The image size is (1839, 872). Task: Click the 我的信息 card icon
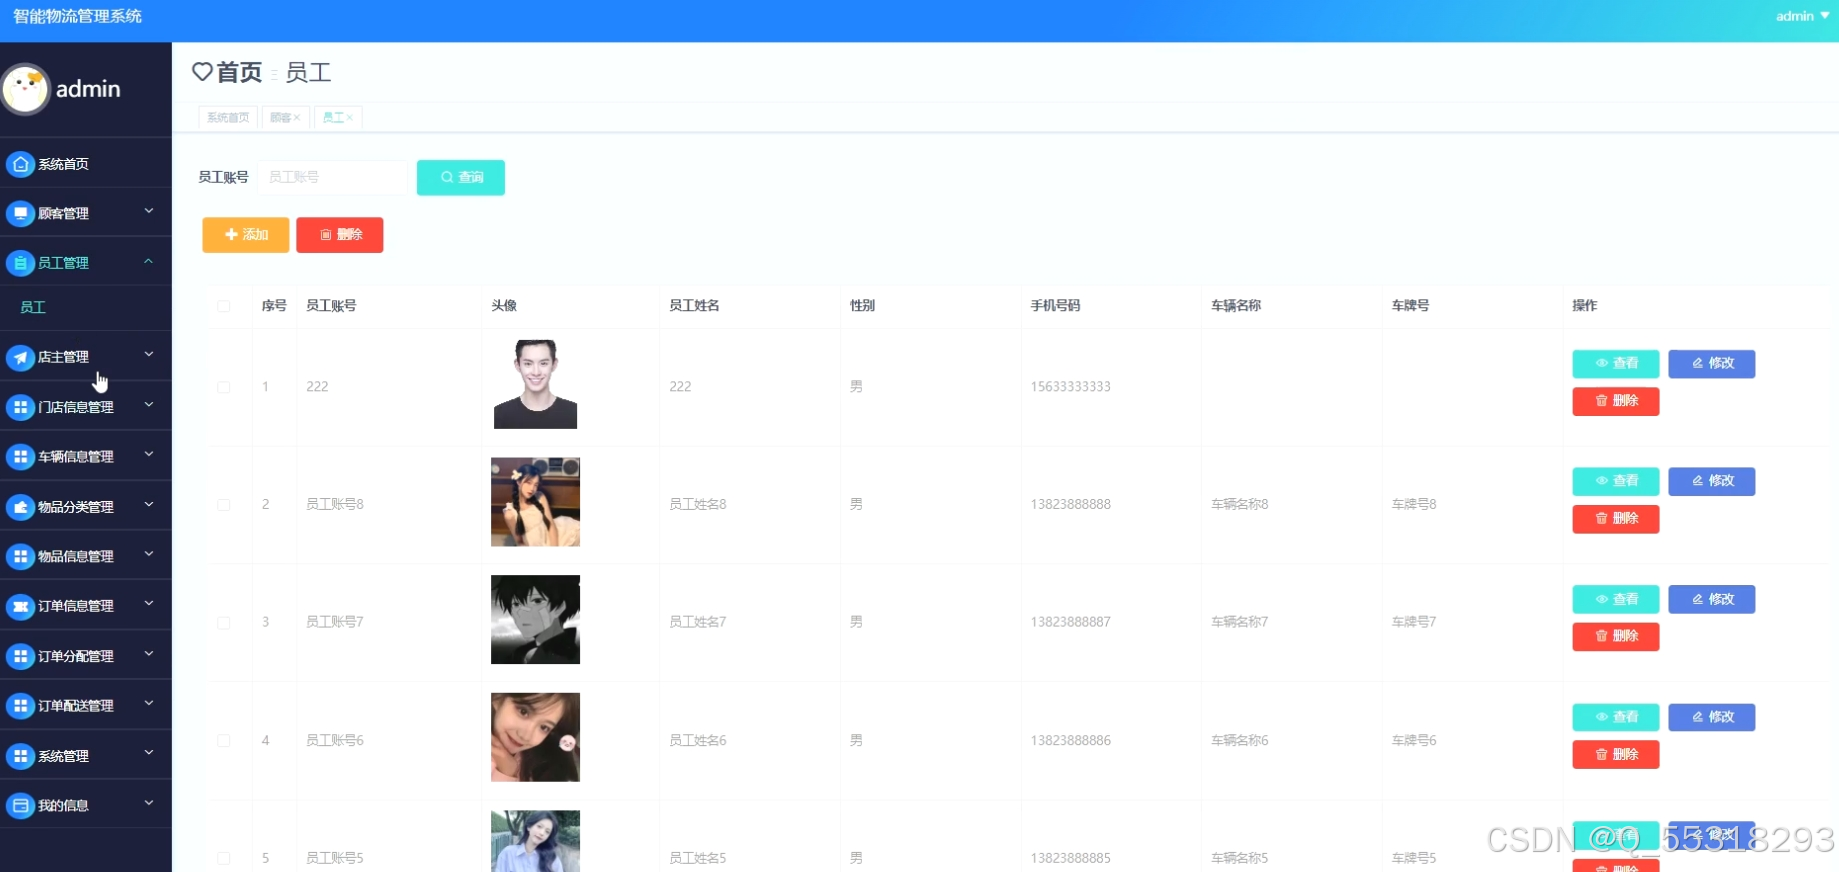tap(20, 805)
